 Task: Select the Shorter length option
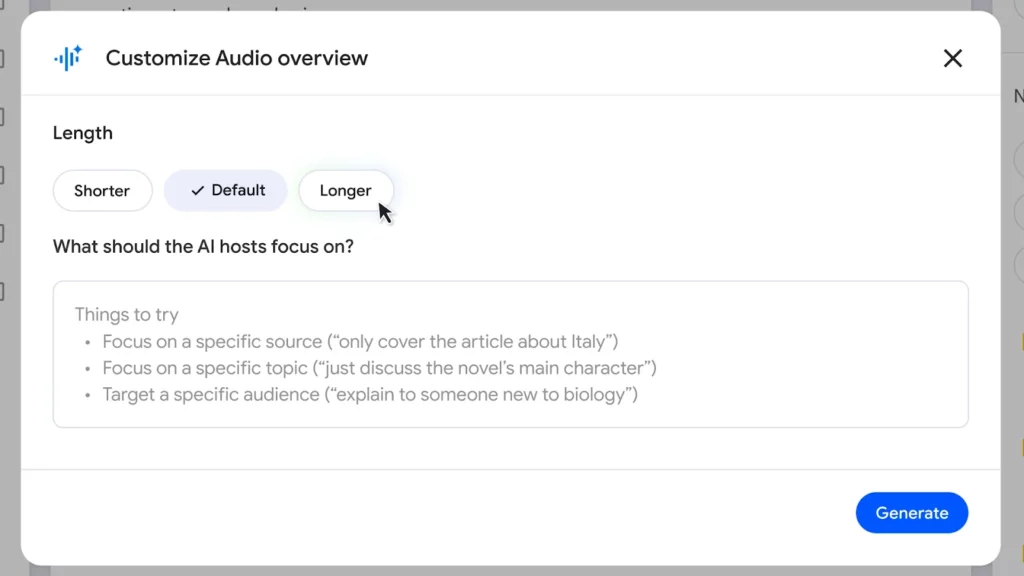102,190
